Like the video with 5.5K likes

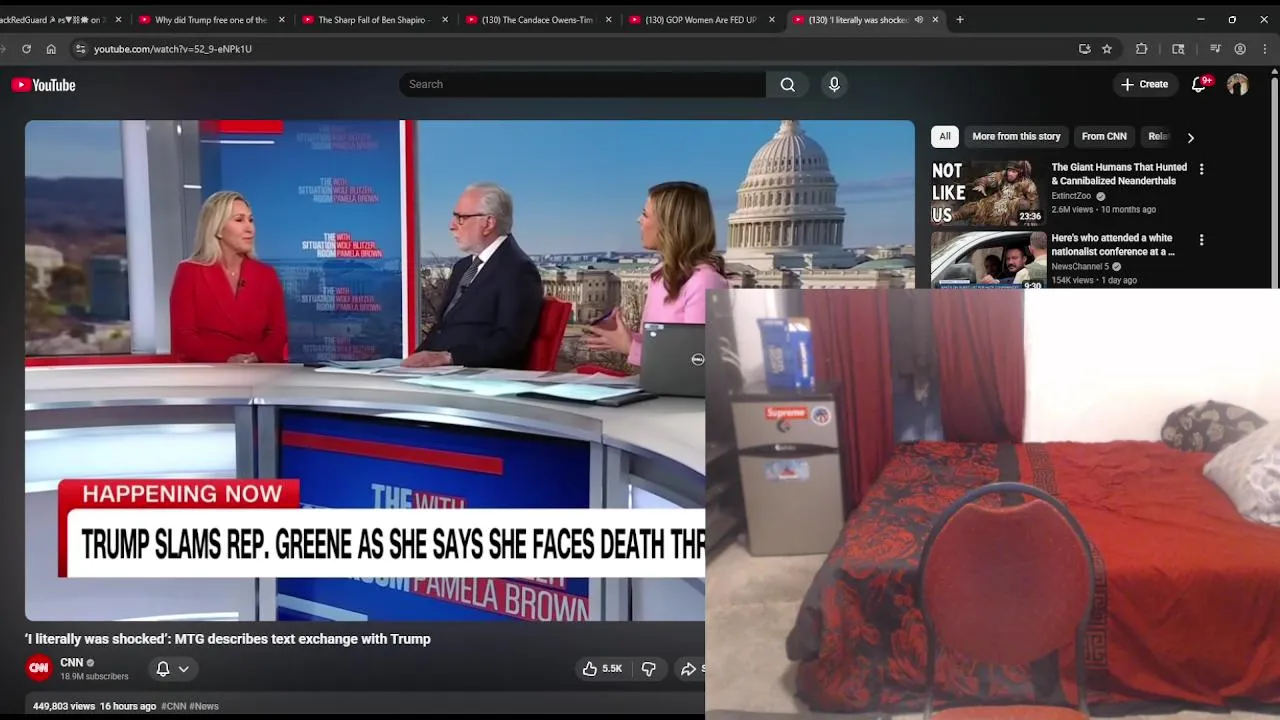(602, 669)
